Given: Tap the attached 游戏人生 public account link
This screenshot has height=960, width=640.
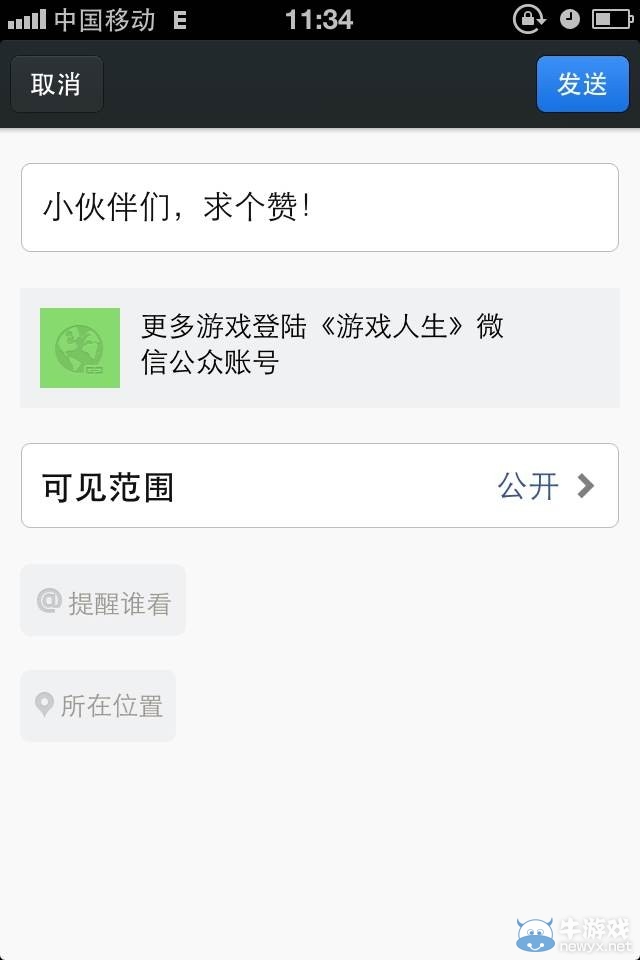Looking at the screenshot, I should coord(319,348).
